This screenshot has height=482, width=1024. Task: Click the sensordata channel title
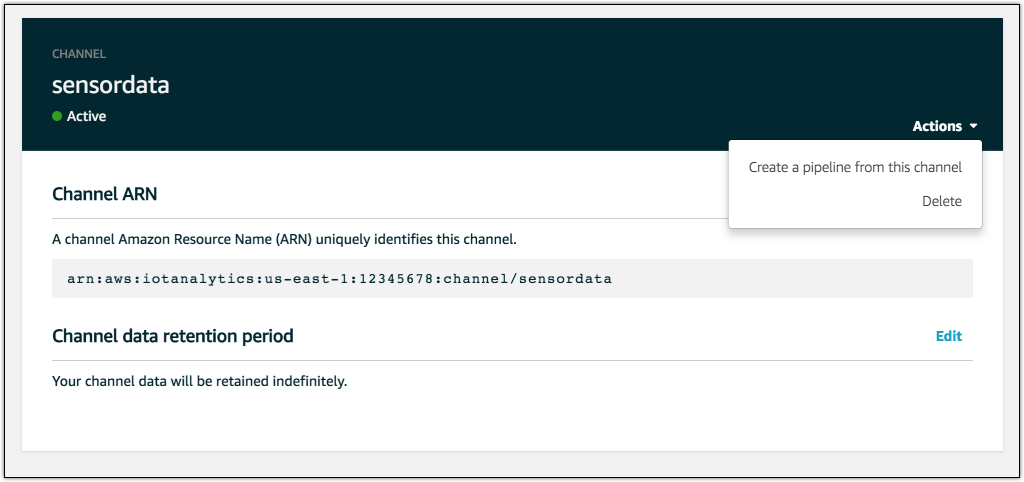[110, 85]
